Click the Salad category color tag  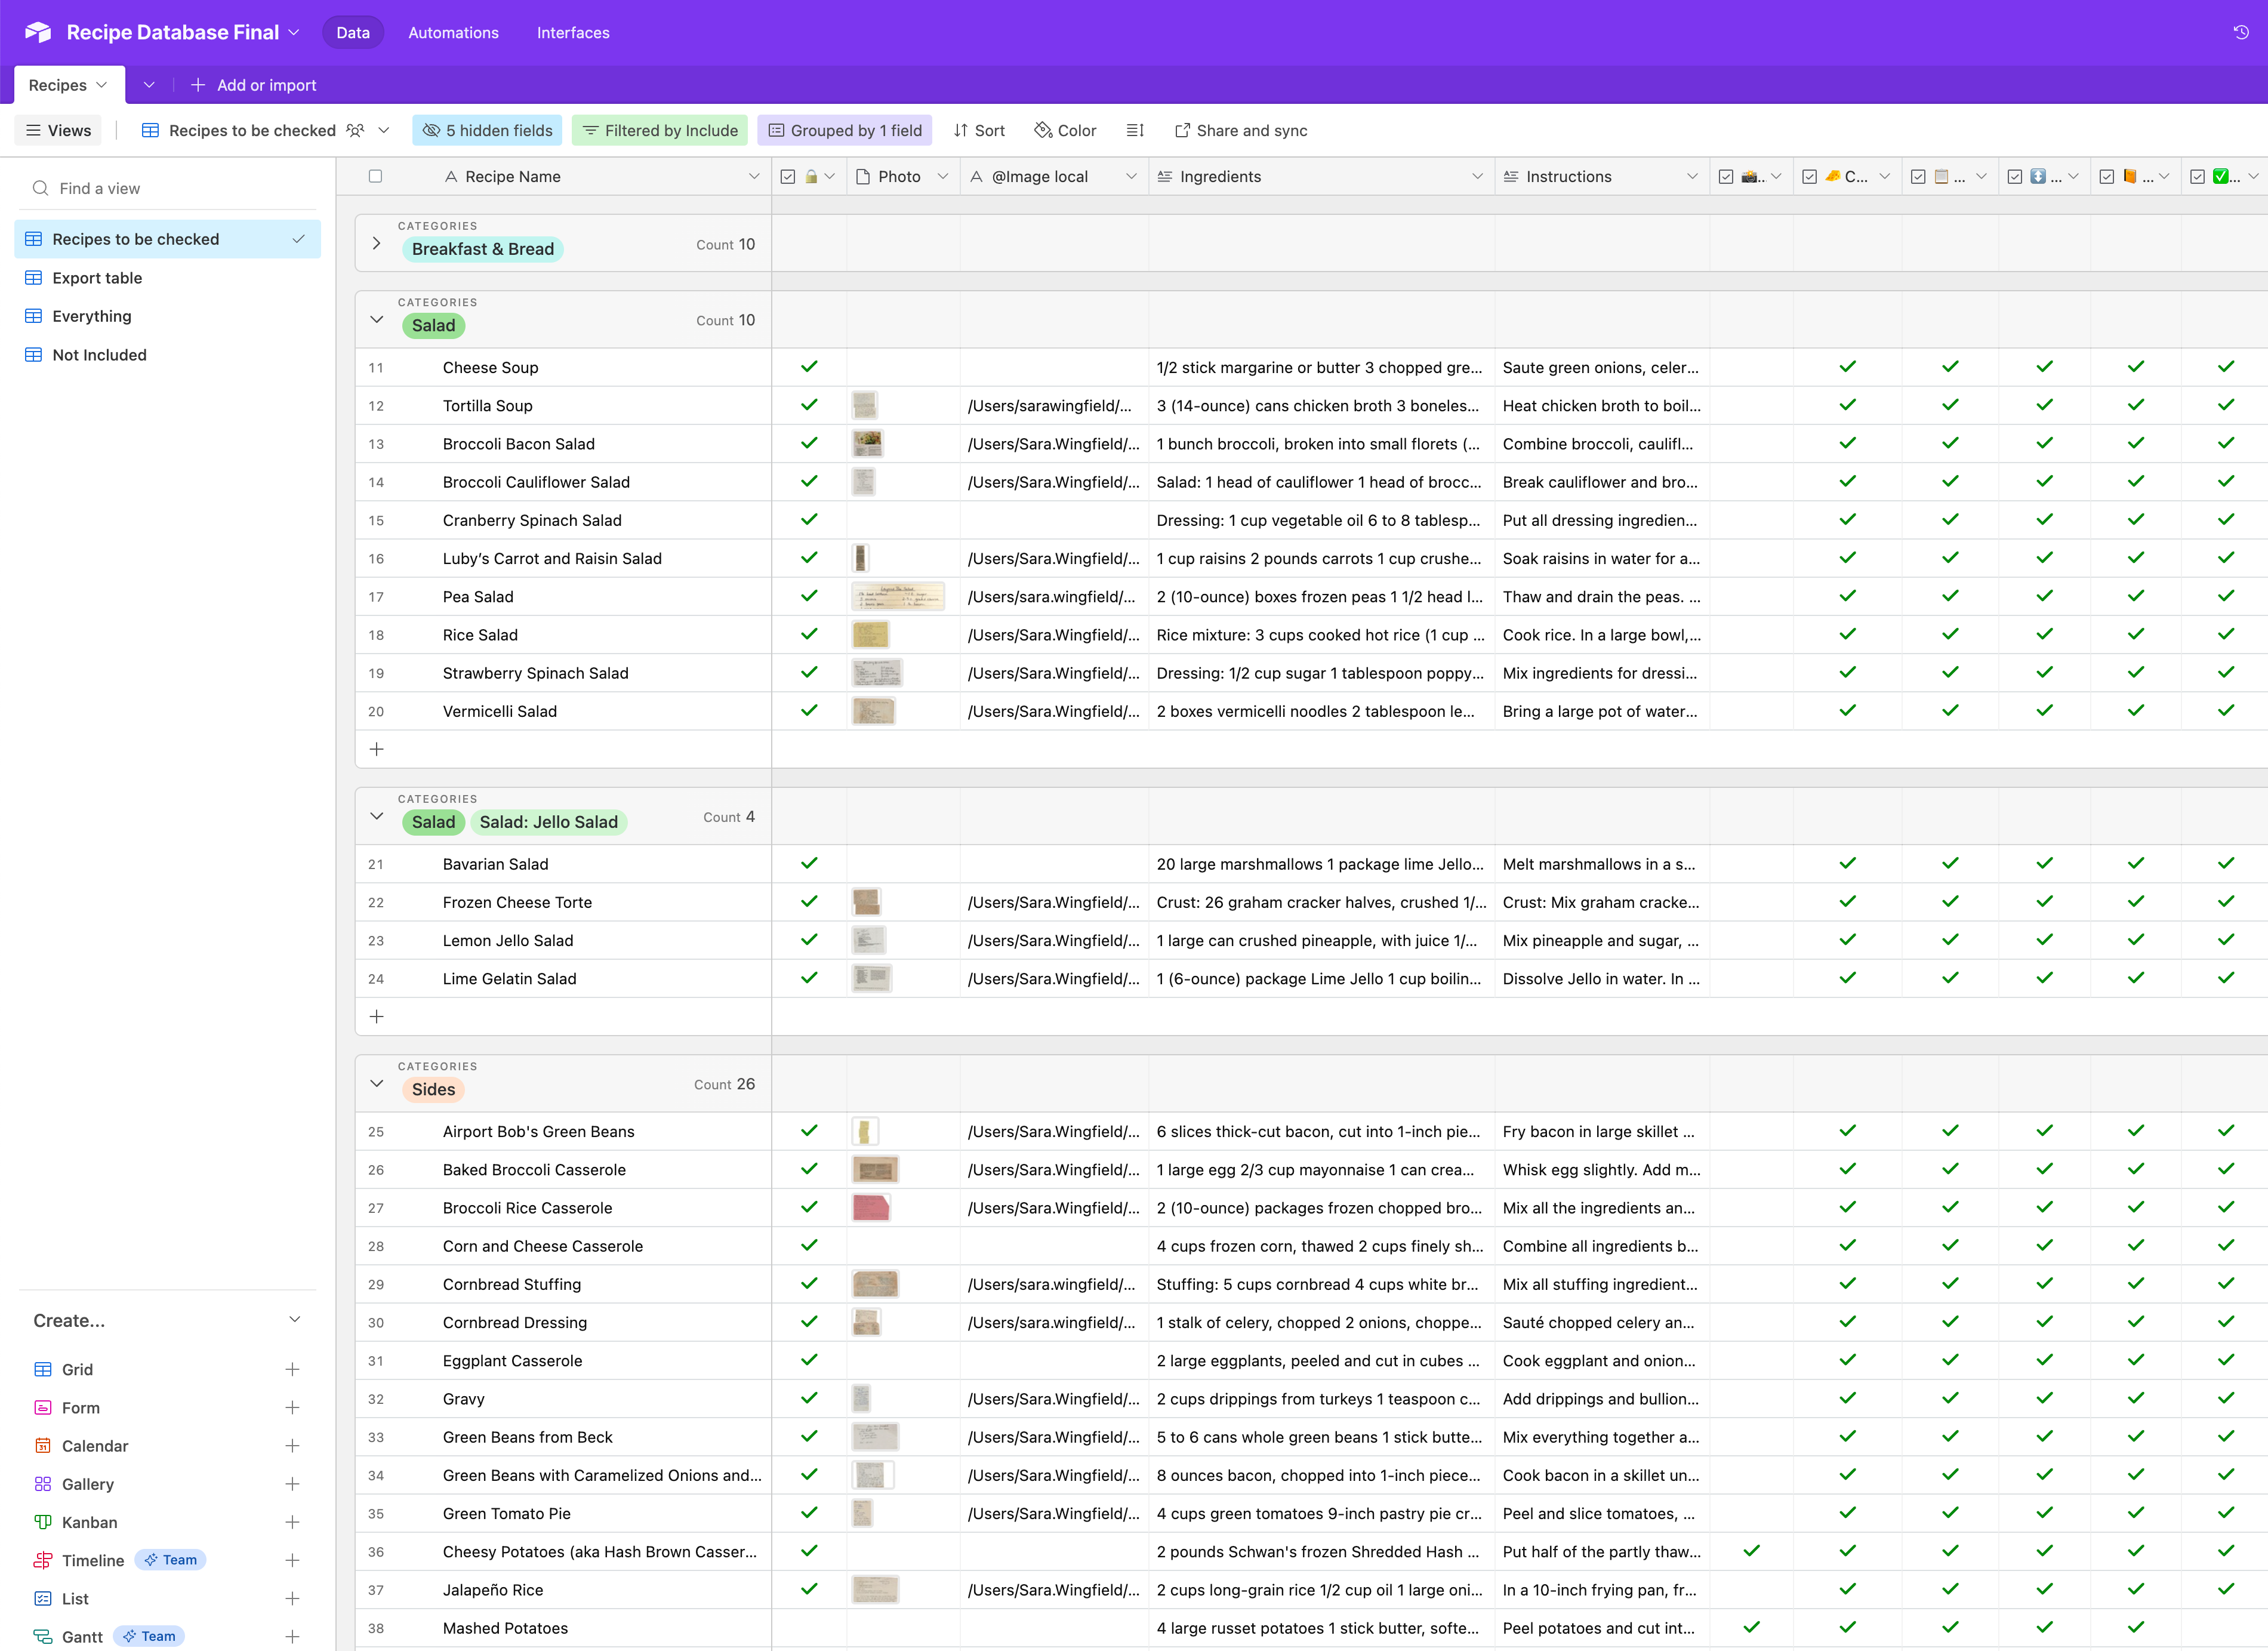pyautogui.click(x=433, y=325)
